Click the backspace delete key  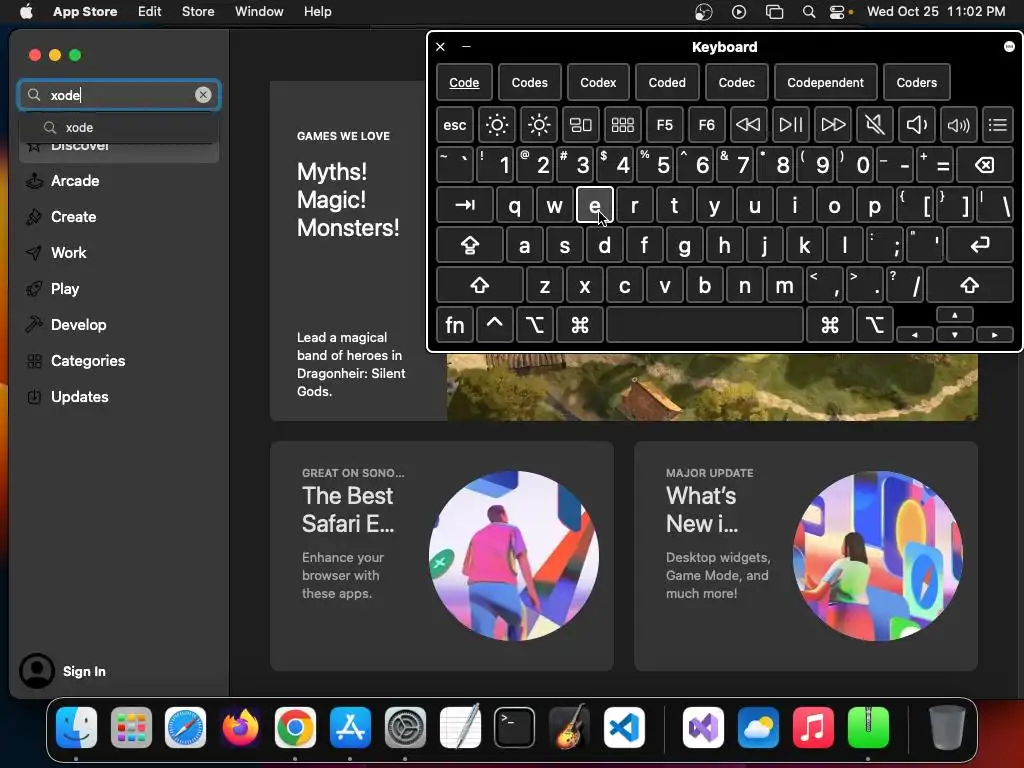coord(985,165)
